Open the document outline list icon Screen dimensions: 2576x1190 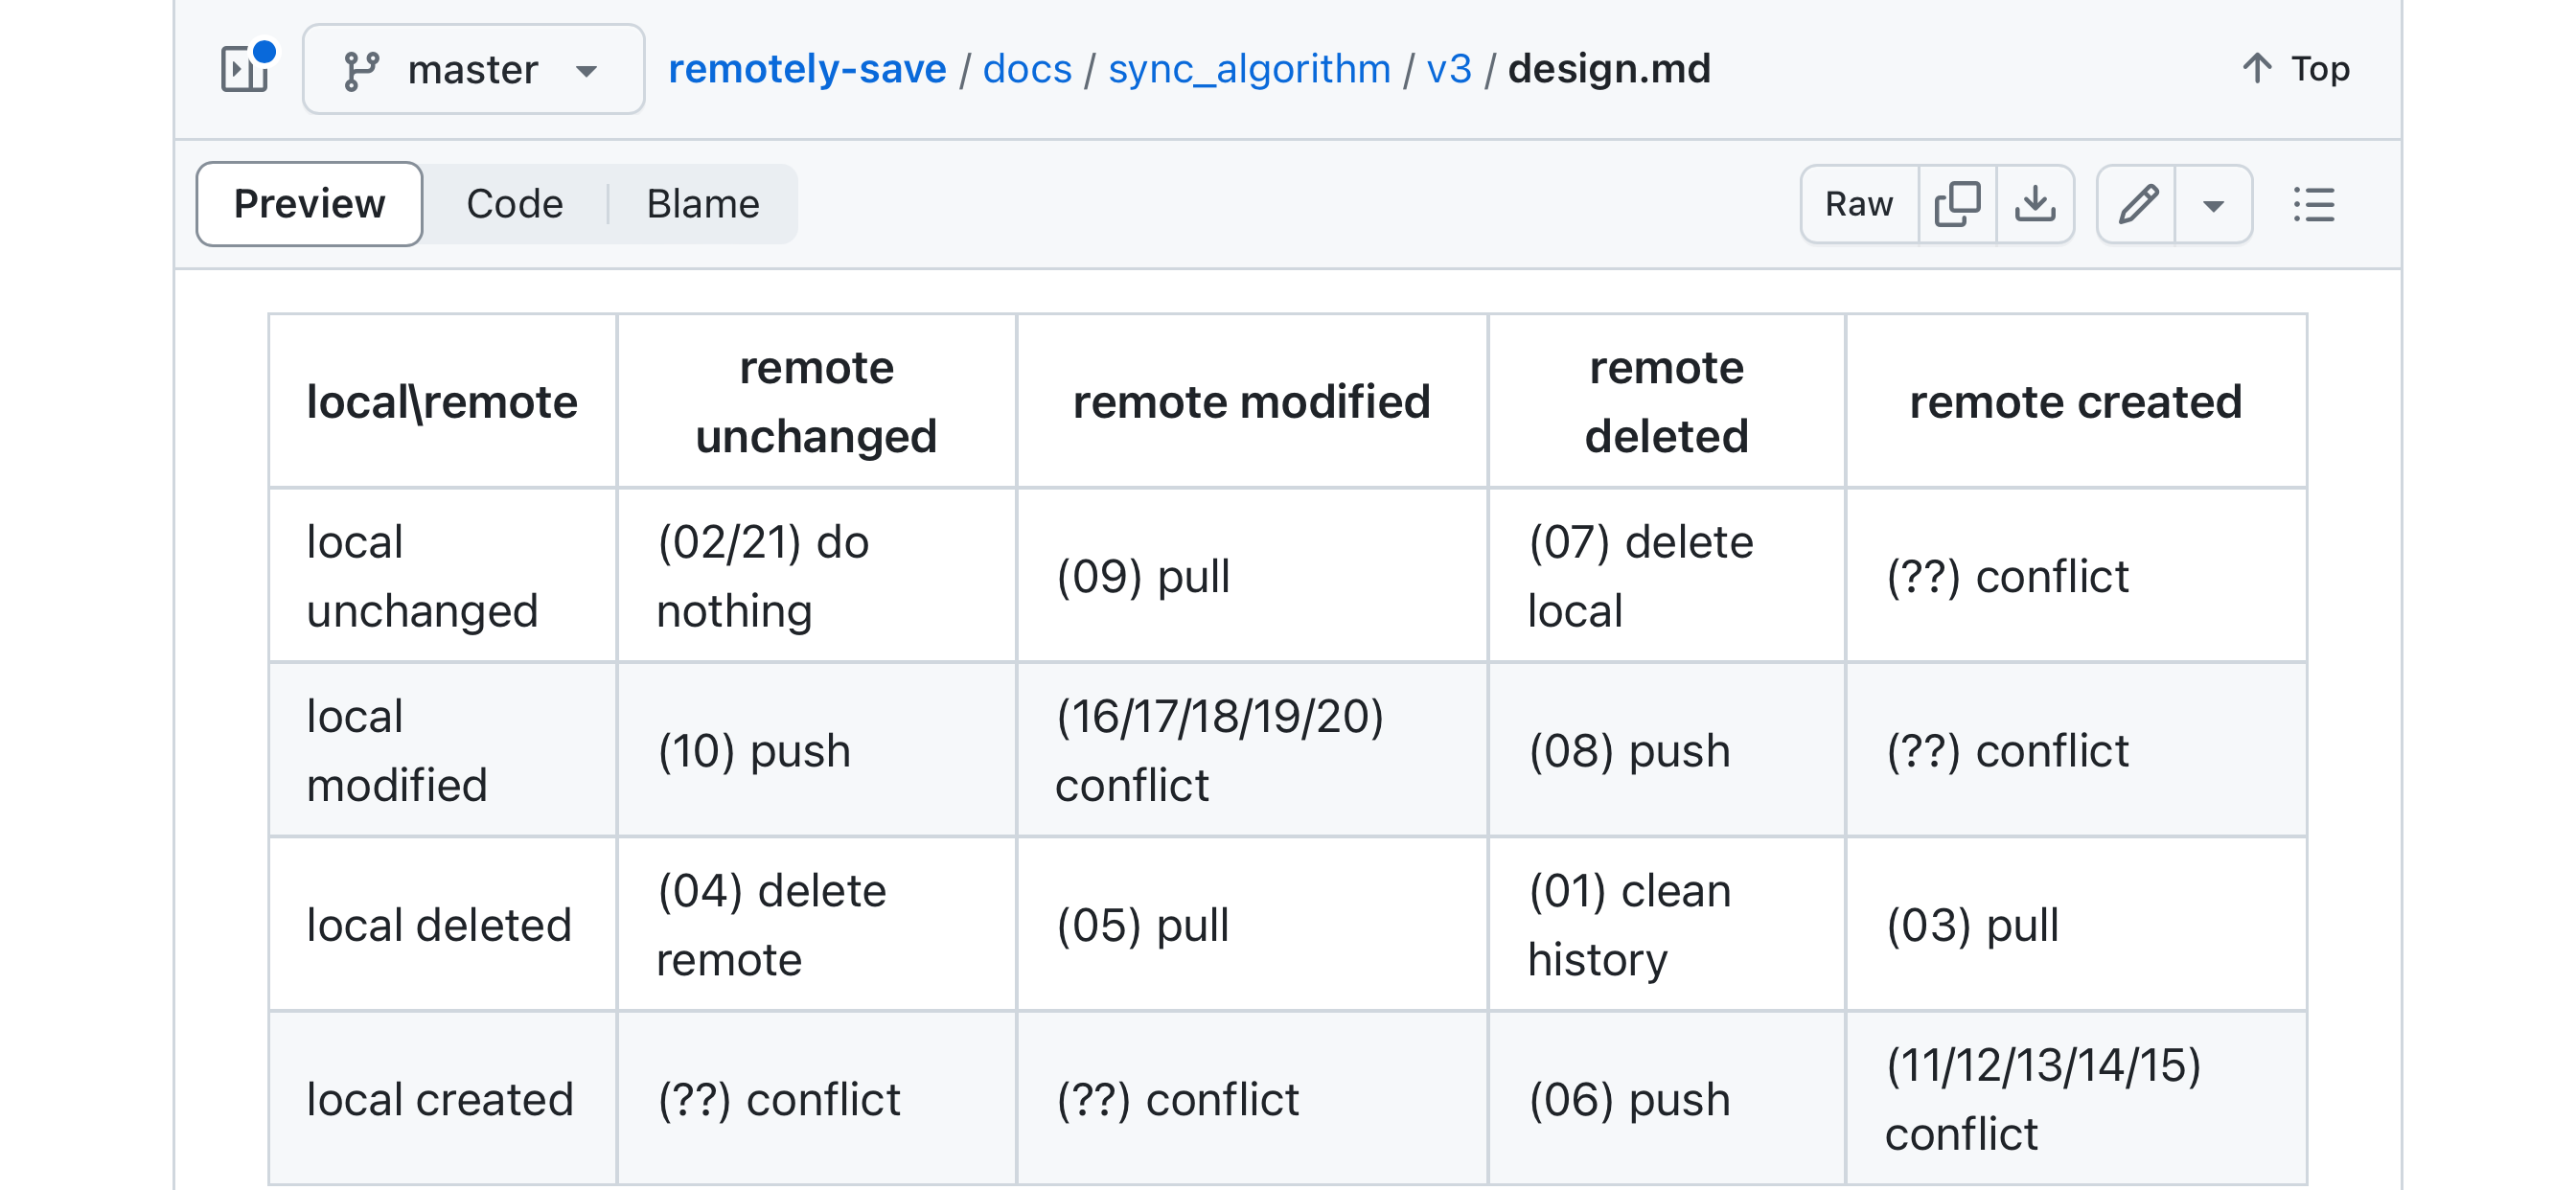click(x=2313, y=204)
